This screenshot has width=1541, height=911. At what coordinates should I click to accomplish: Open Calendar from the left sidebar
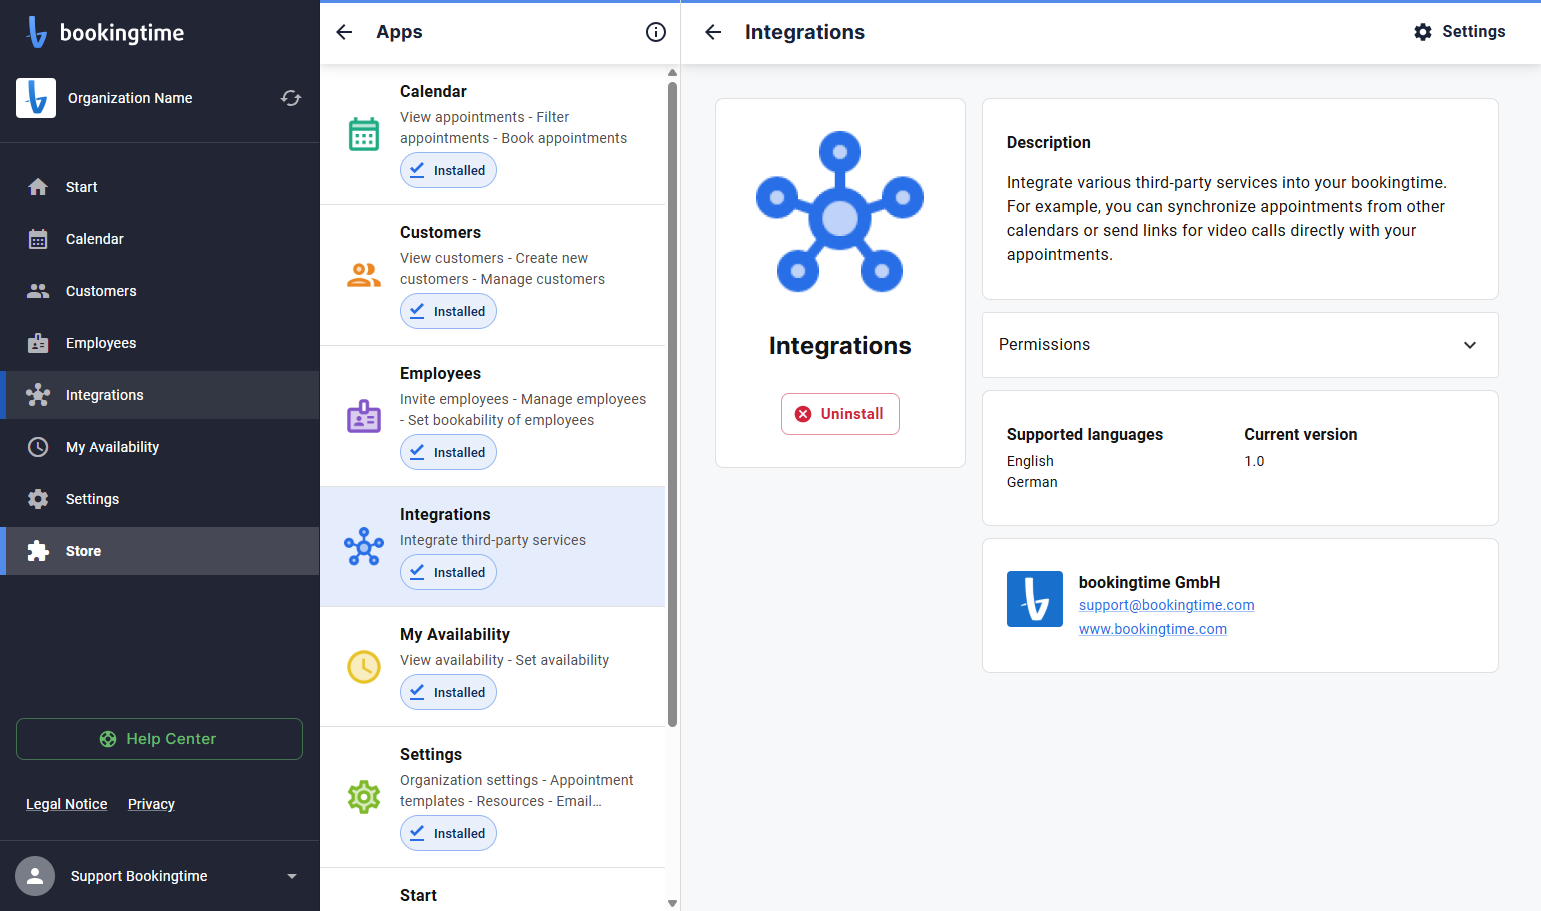point(160,239)
